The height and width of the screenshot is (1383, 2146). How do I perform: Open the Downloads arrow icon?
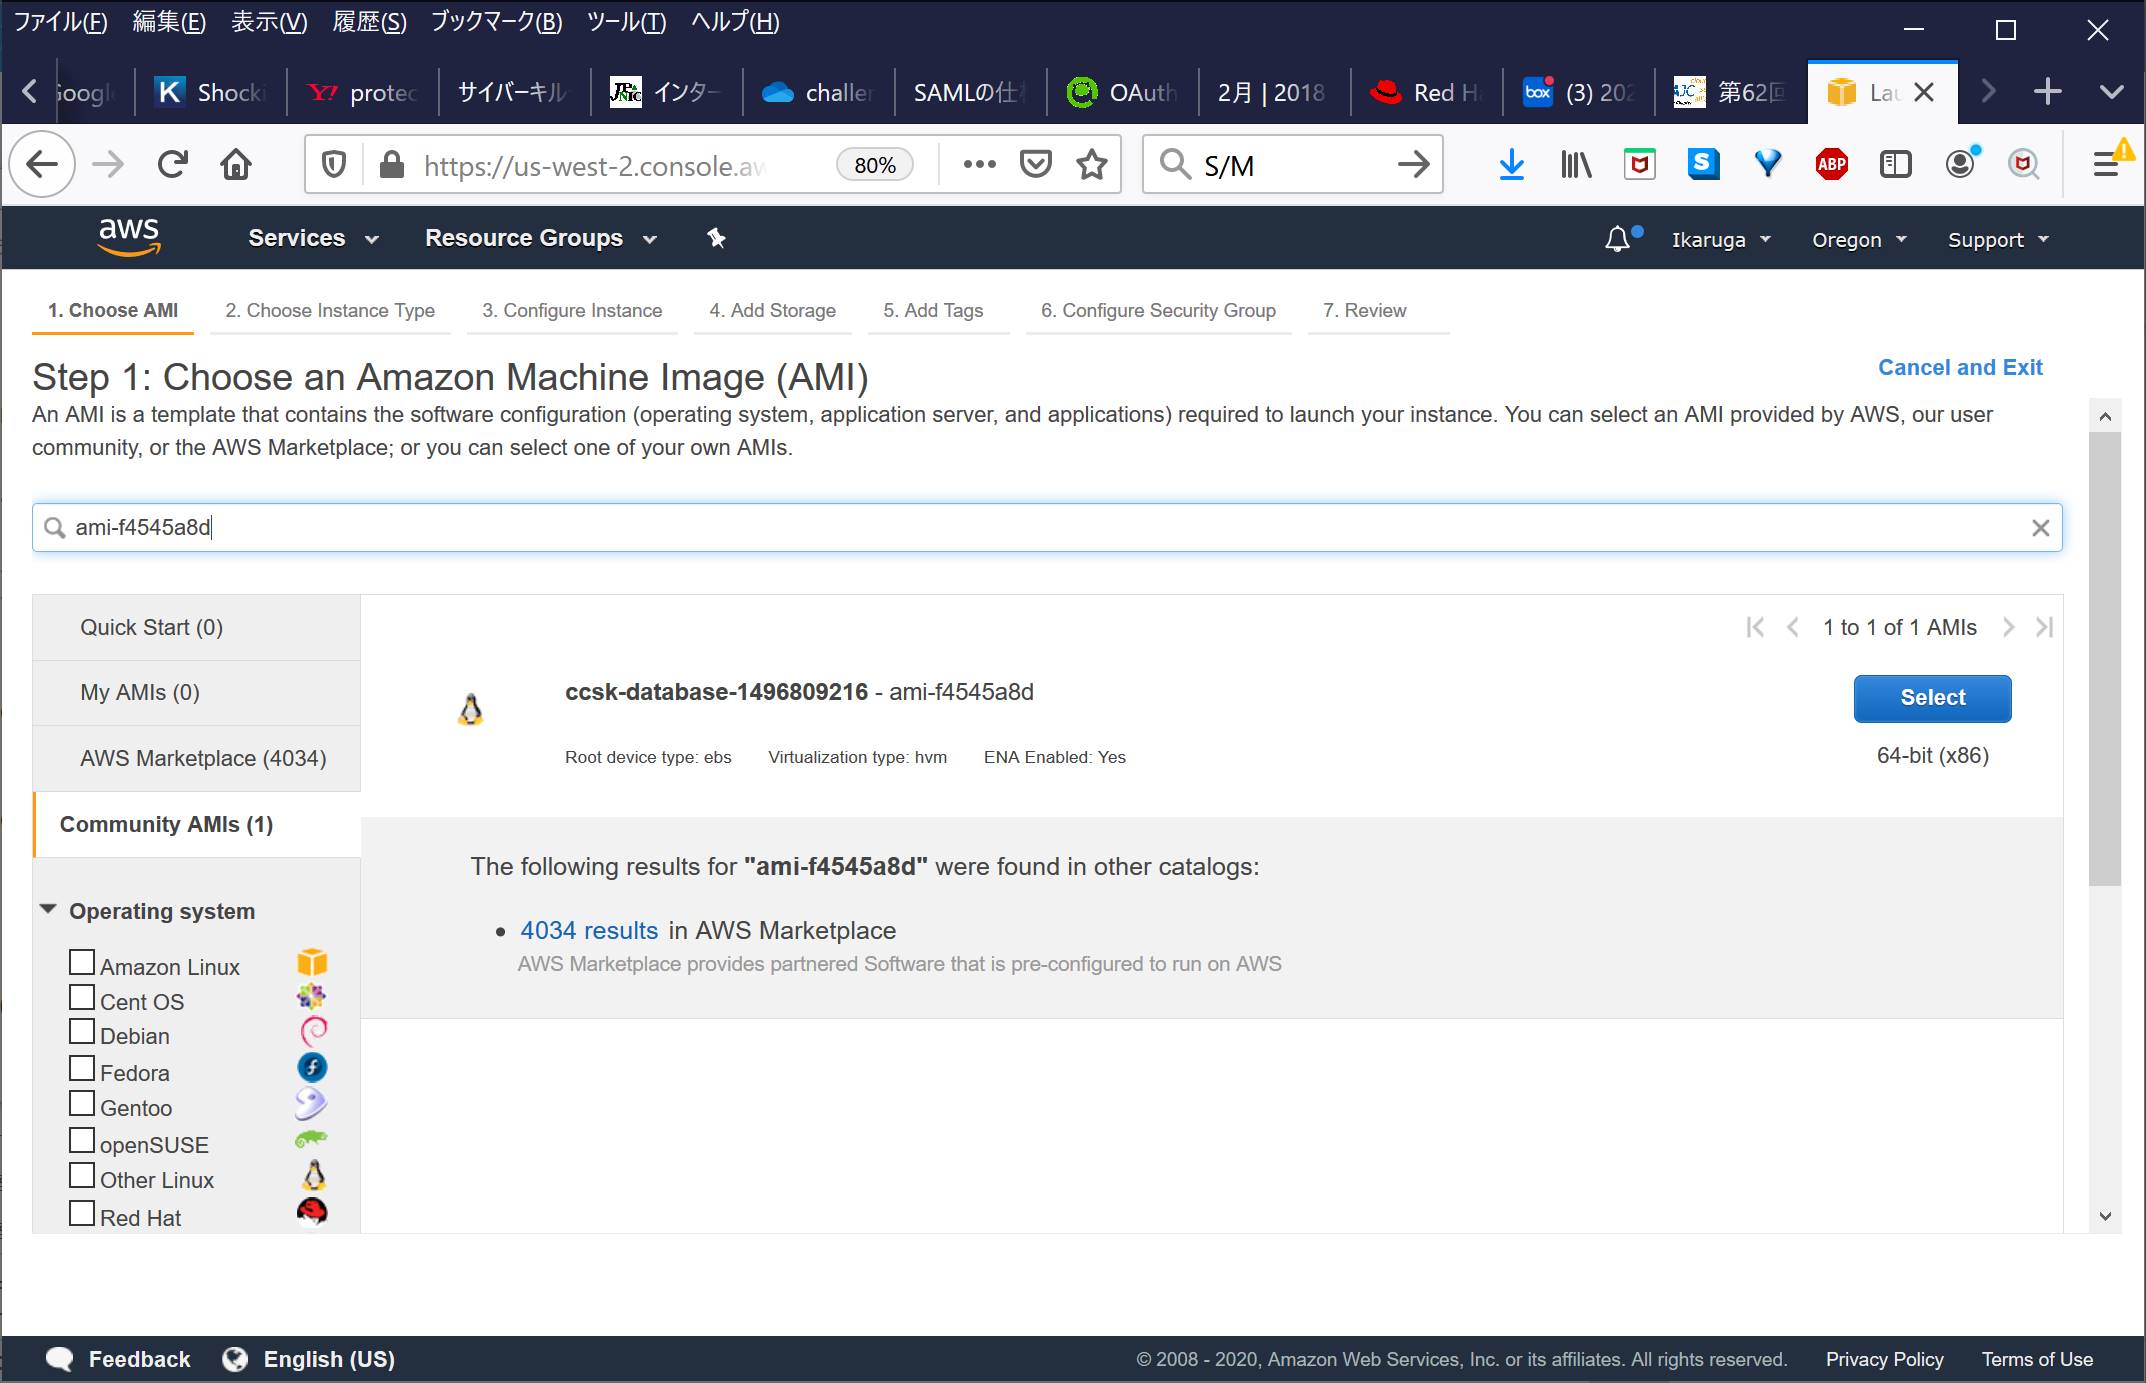(1511, 164)
